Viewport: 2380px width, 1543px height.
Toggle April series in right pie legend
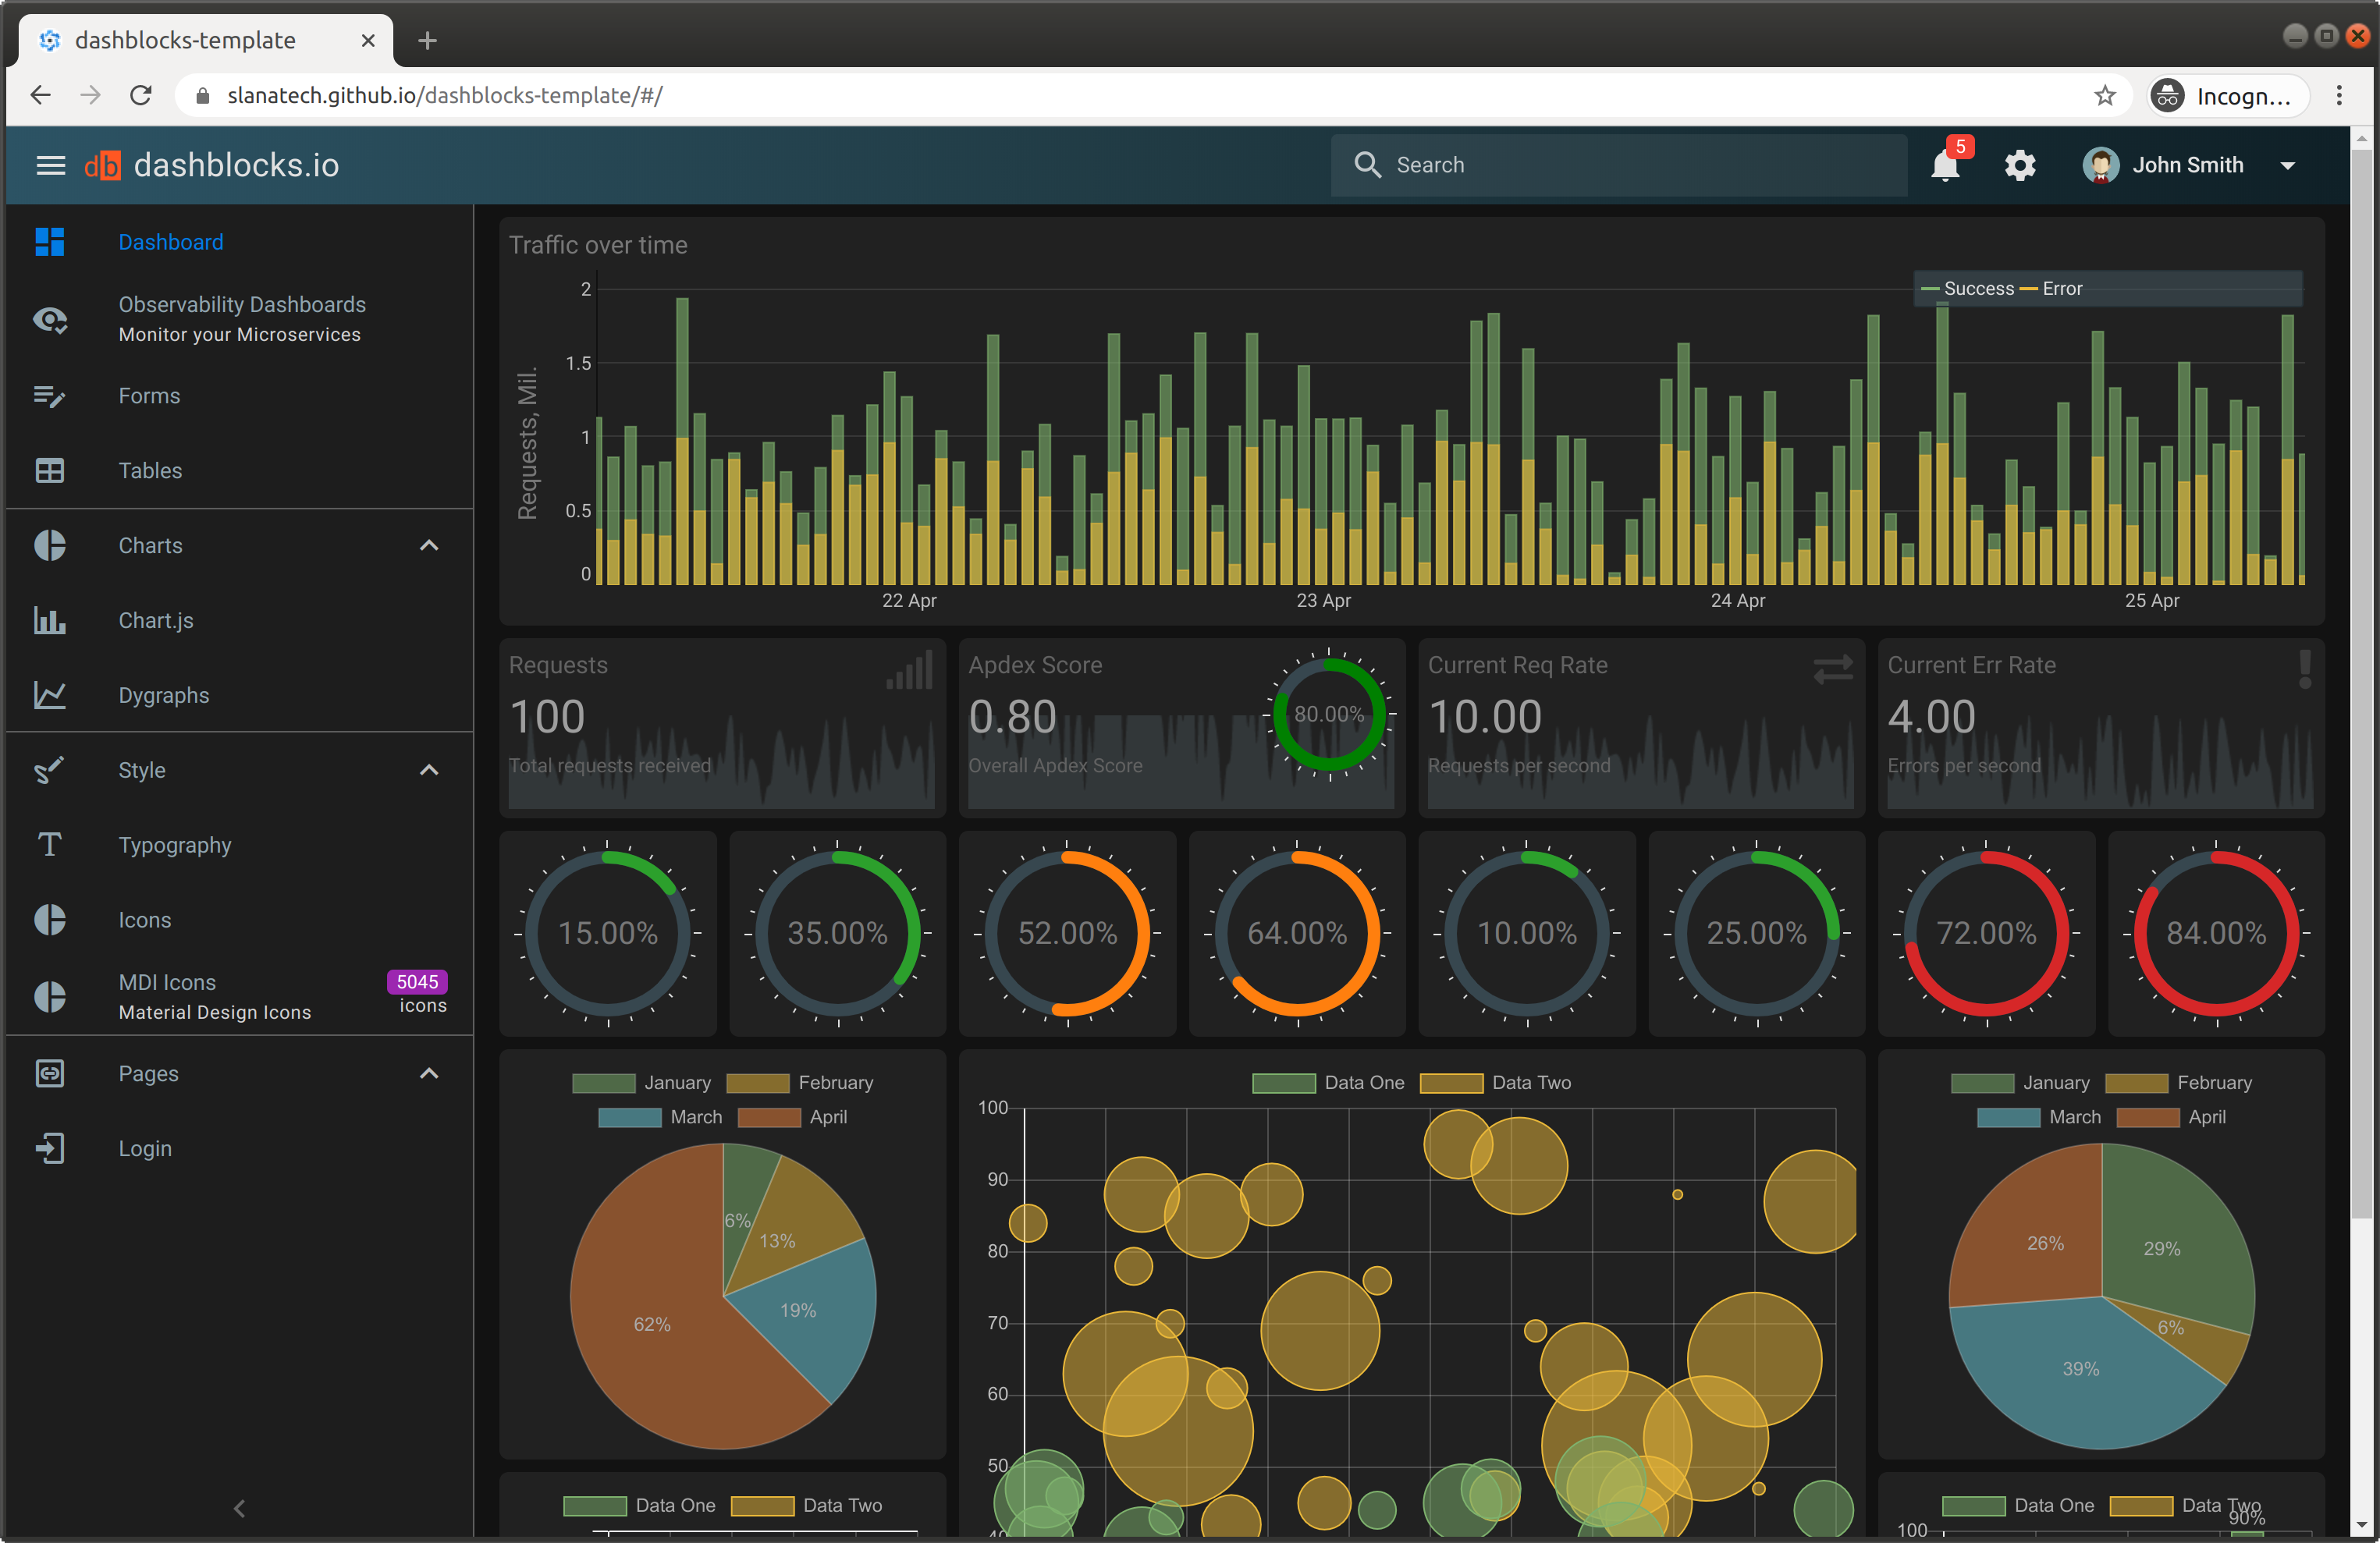[2171, 1117]
